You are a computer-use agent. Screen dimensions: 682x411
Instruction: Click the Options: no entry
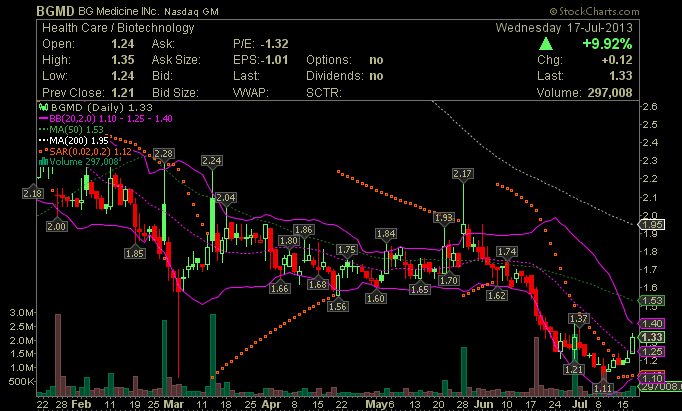click(344, 60)
